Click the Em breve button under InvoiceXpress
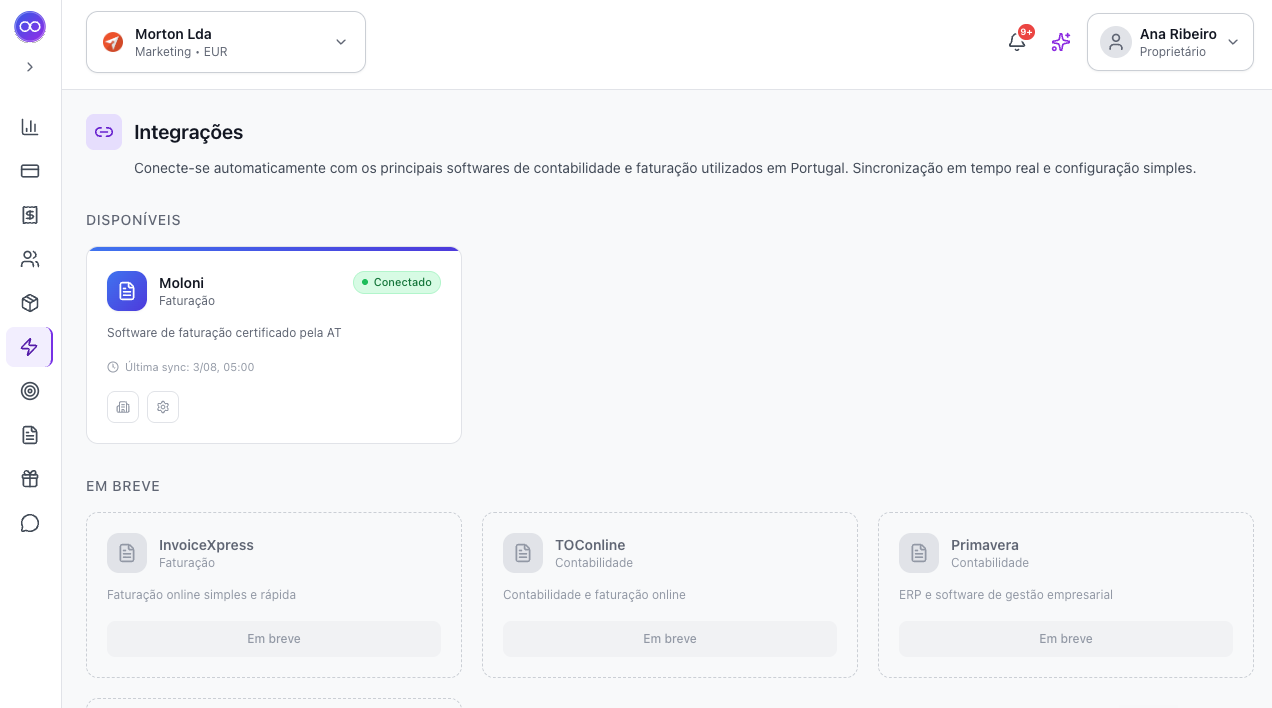Image resolution: width=1272 pixels, height=708 pixels. (x=274, y=639)
